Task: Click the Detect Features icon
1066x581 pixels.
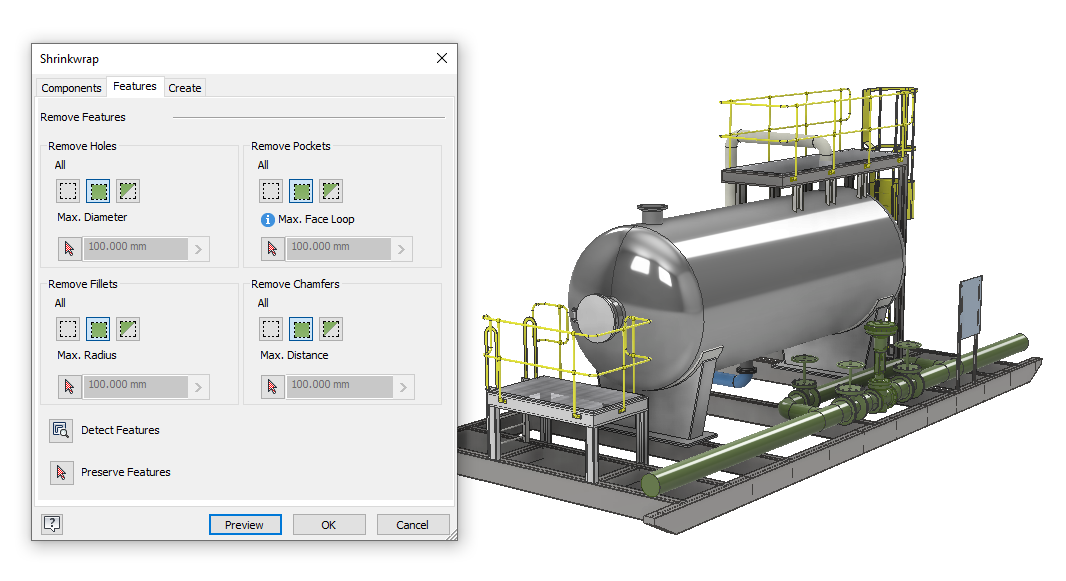Action: (x=60, y=430)
